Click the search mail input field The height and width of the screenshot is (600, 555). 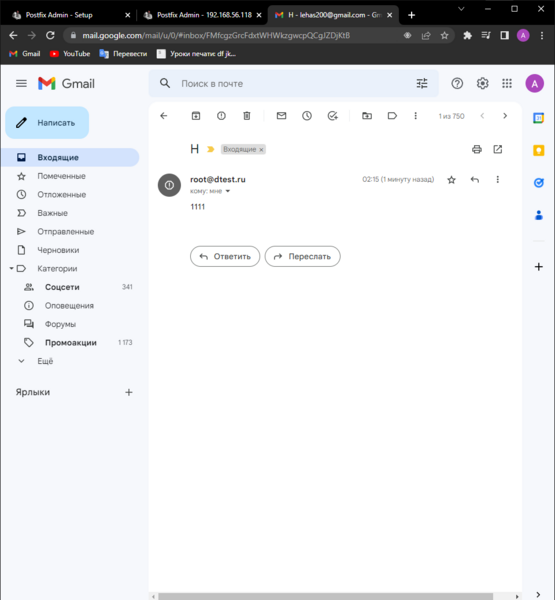point(295,83)
